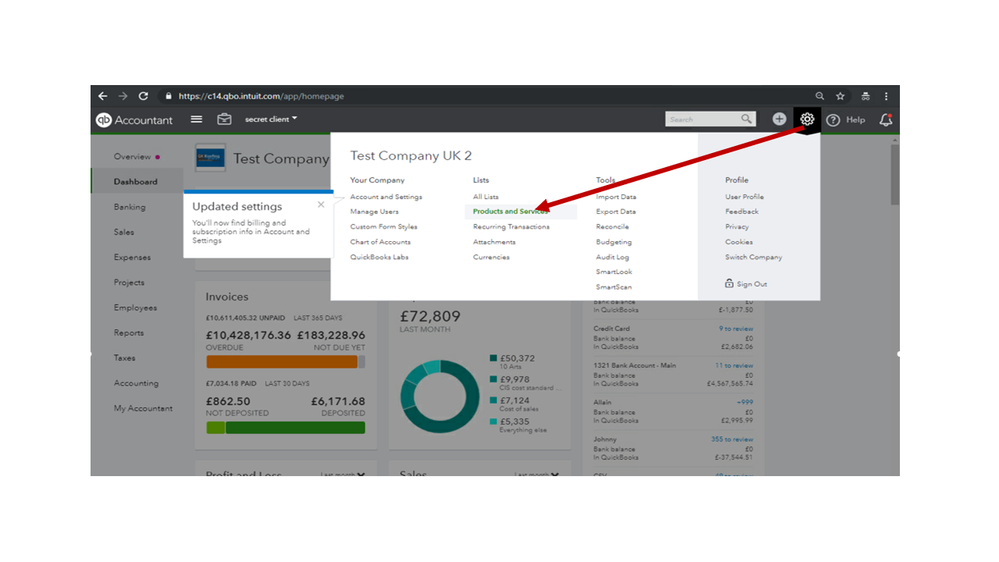This screenshot has height=562, width=999.
Task: Choose Export Data under Tools
Action: [x=616, y=212]
